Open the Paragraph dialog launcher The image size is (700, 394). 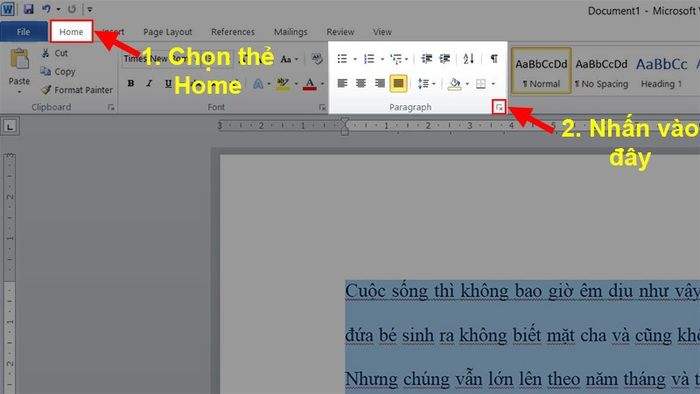click(499, 107)
